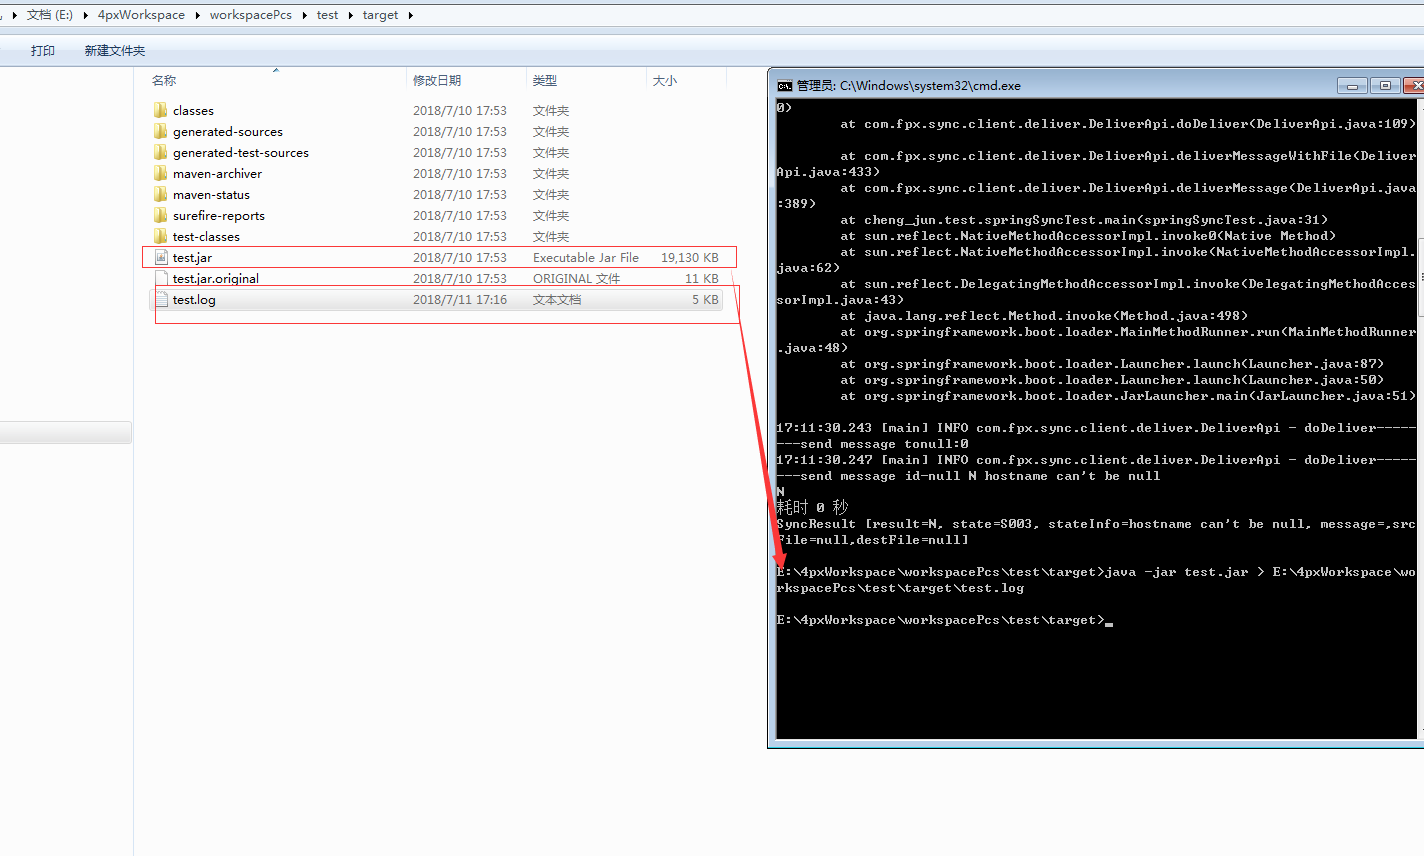Click the generated-test-sources folder icon
The height and width of the screenshot is (856, 1424).
pyautogui.click(x=160, y=152)
